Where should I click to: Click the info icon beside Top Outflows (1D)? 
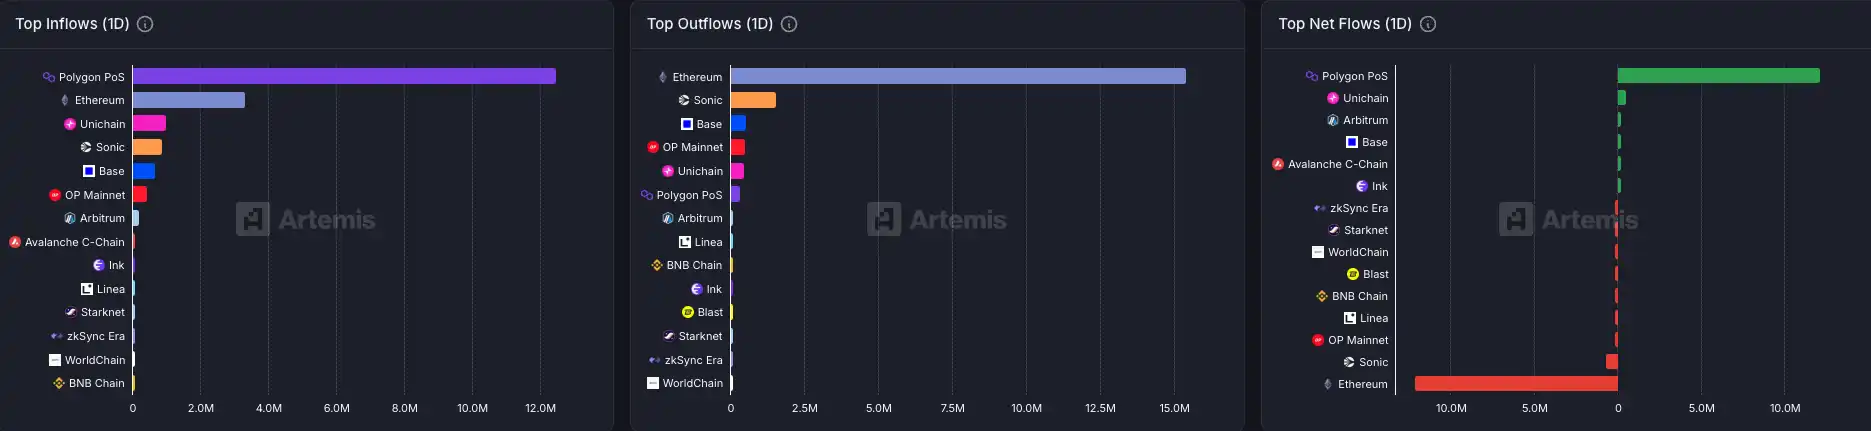(789, 24)
